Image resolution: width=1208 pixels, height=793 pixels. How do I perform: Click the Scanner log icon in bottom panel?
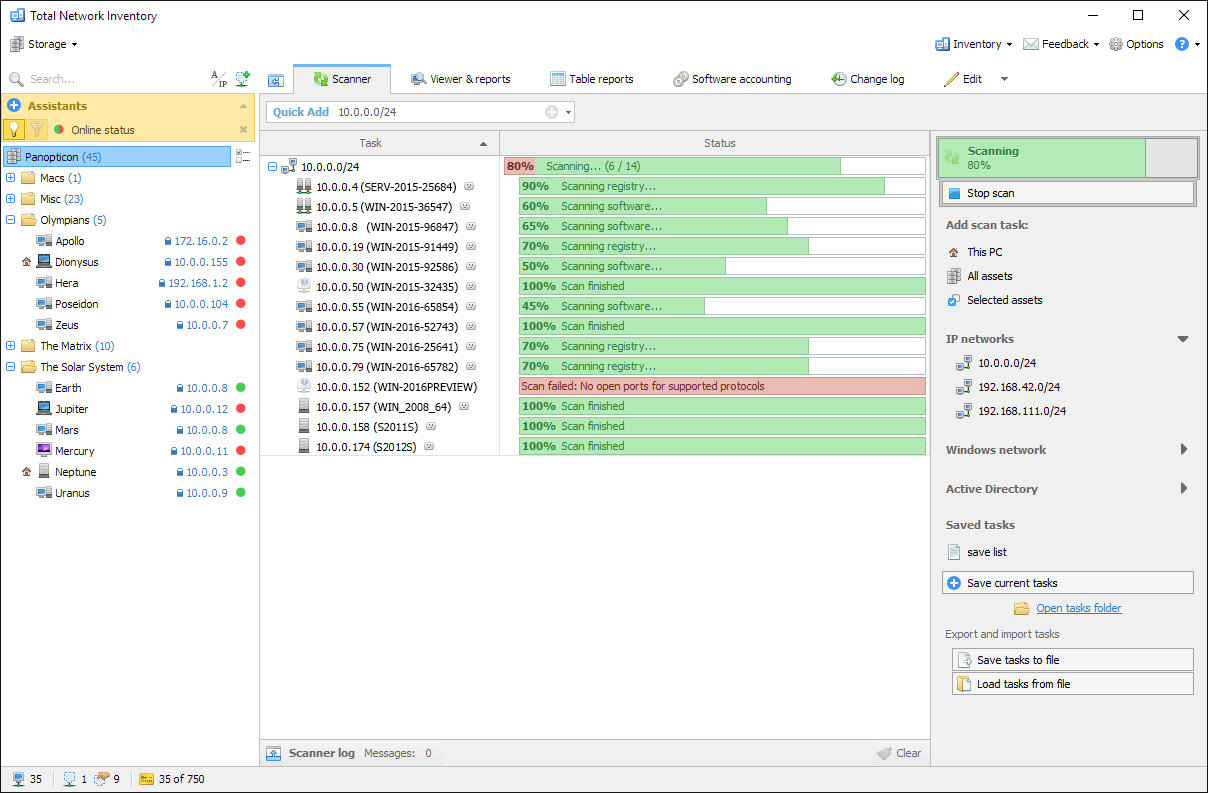click(273, 752)
